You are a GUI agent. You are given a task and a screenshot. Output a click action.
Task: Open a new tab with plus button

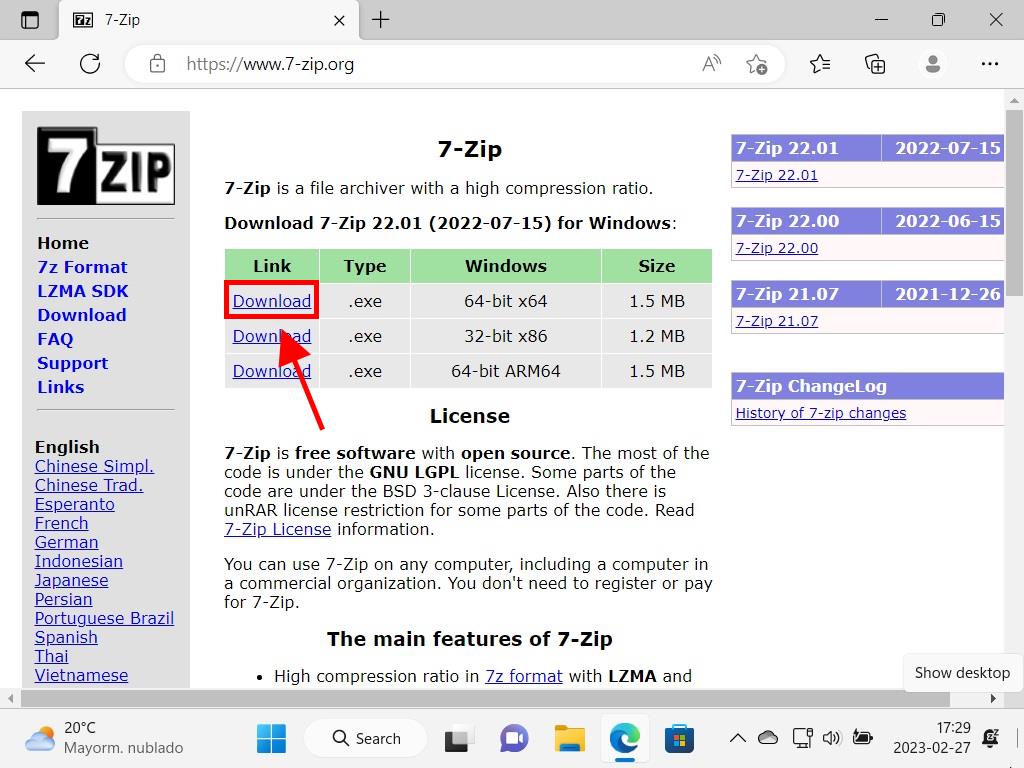381,20
